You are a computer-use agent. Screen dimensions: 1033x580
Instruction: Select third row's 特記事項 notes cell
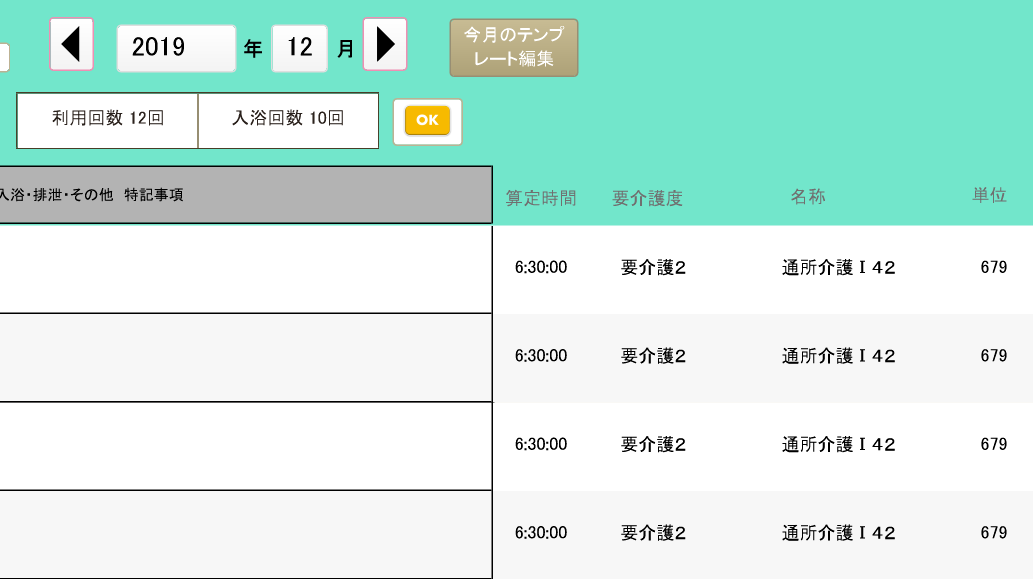click(246, 446)
